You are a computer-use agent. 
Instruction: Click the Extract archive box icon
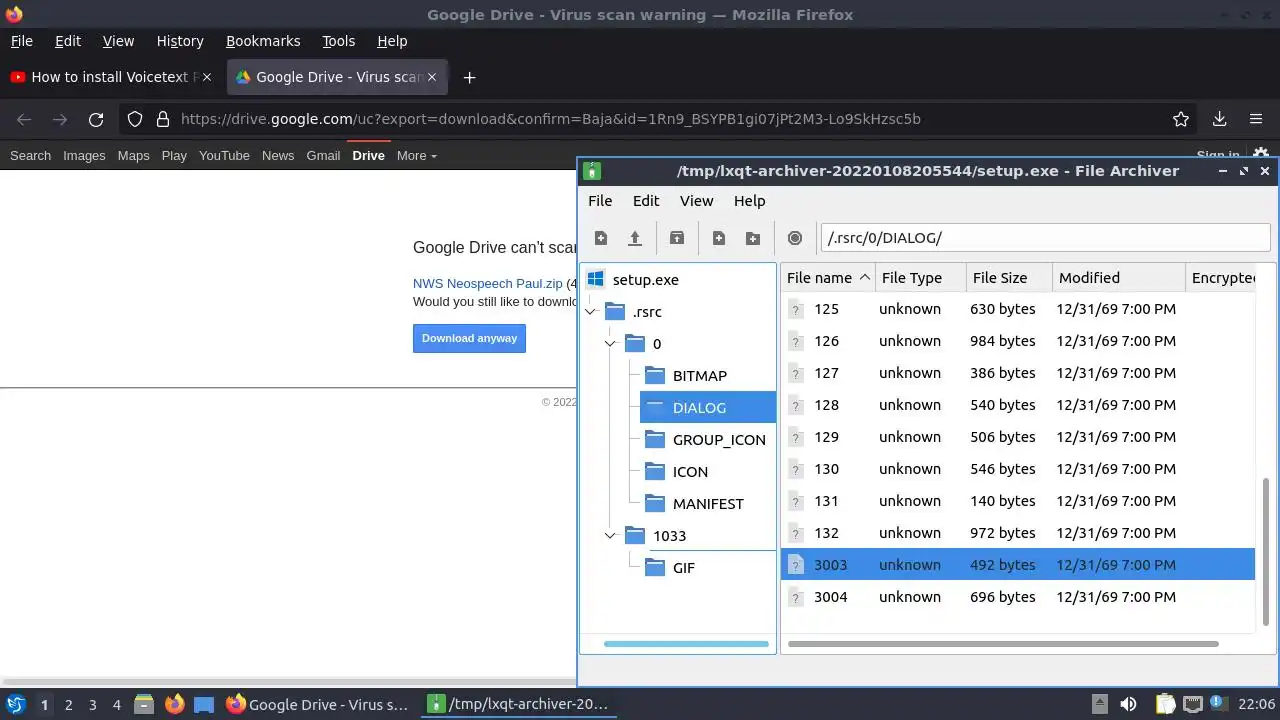(677, 238)
